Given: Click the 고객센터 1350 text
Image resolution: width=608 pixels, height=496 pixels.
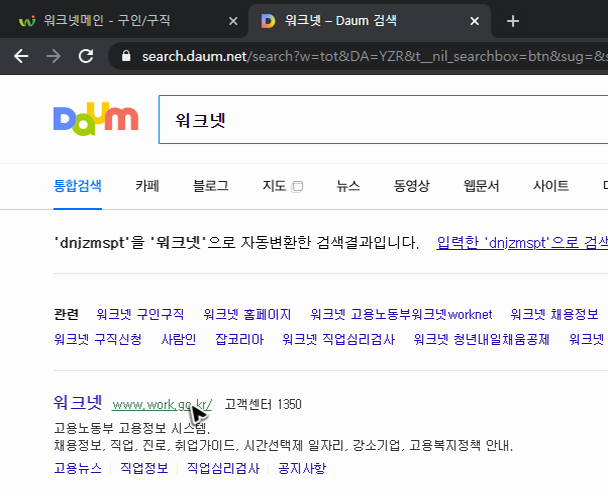Looking at the screenshot, I should coord(263,404).
